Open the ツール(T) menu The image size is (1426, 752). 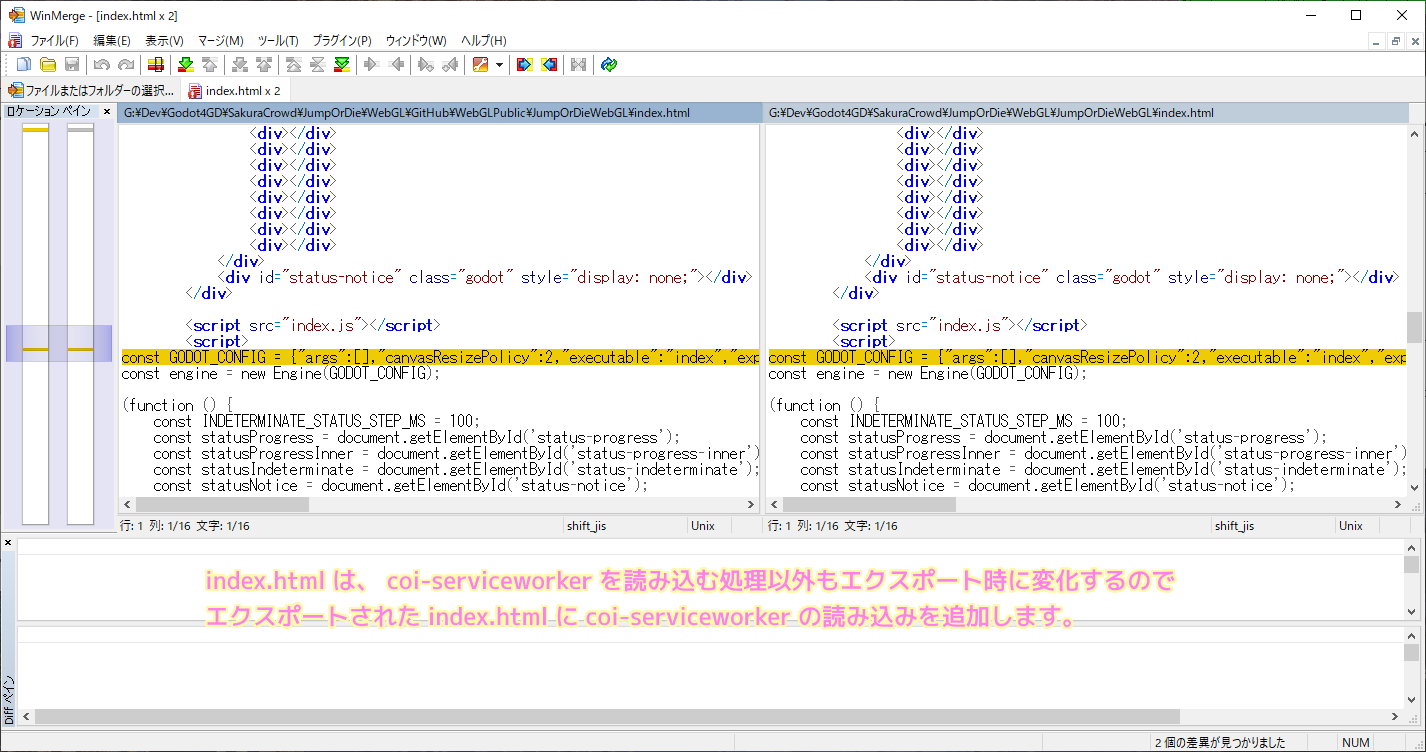click(x=278, y=41)
